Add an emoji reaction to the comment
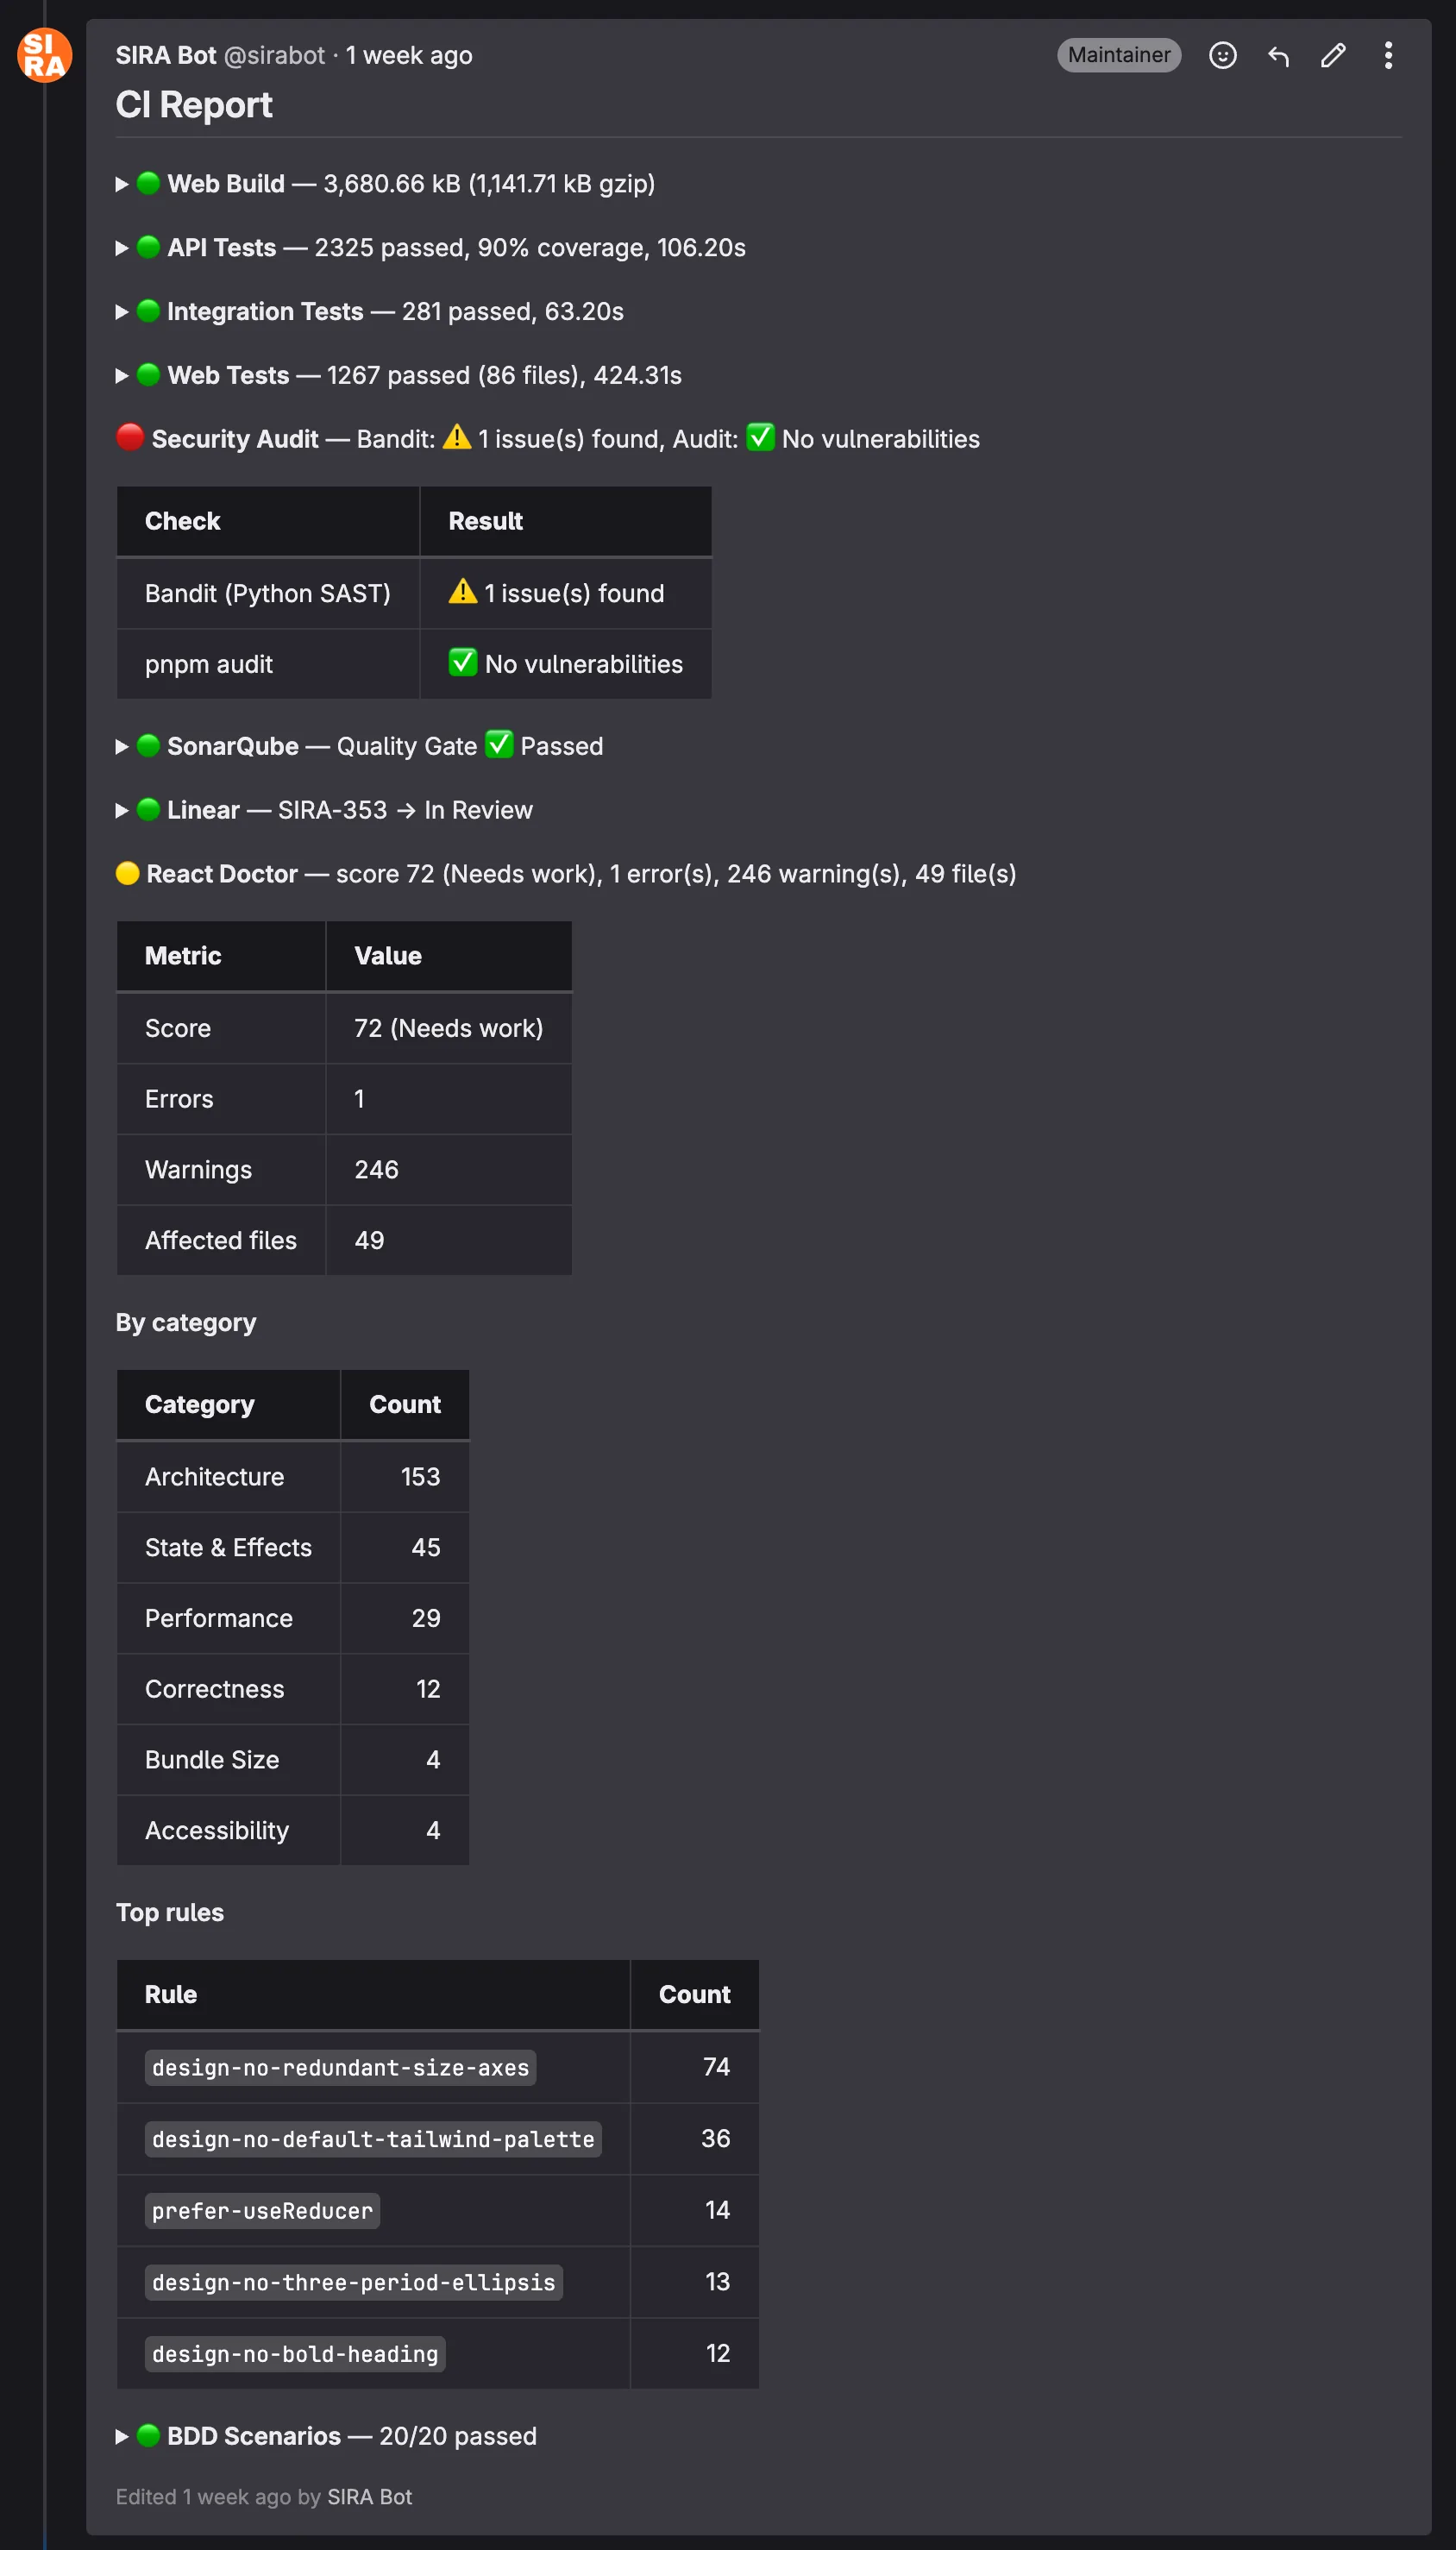This screenshot has width=1456, height=2550. pyautogui.click(x=1222, y=55)
